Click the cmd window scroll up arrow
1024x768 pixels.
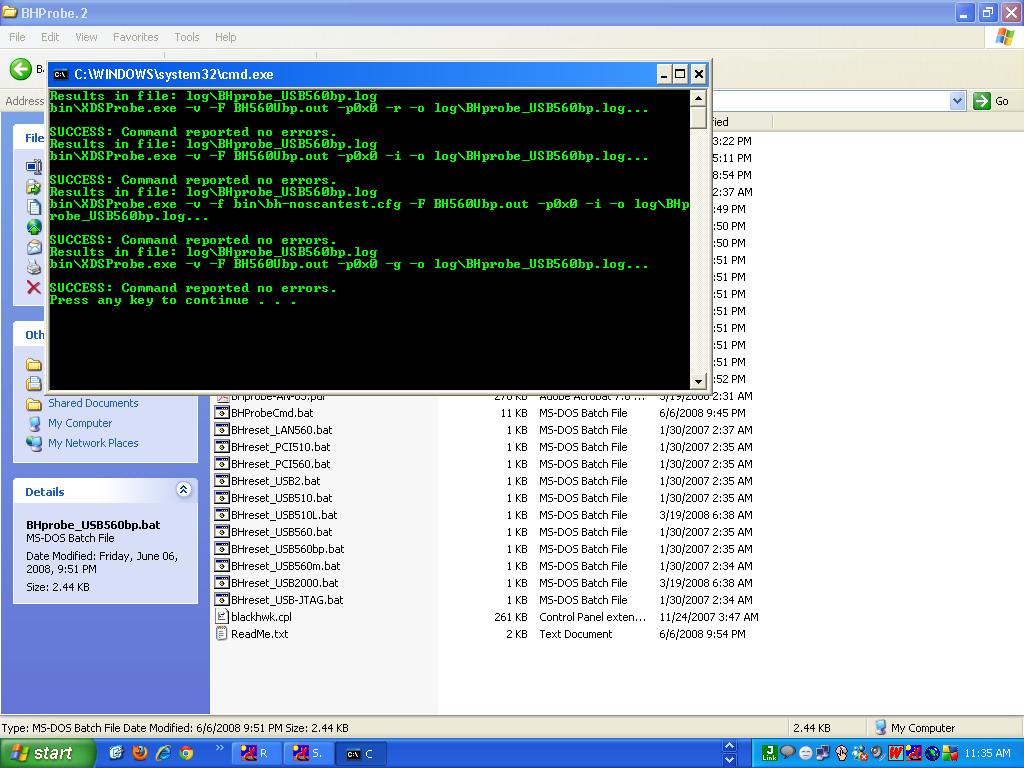698,99
